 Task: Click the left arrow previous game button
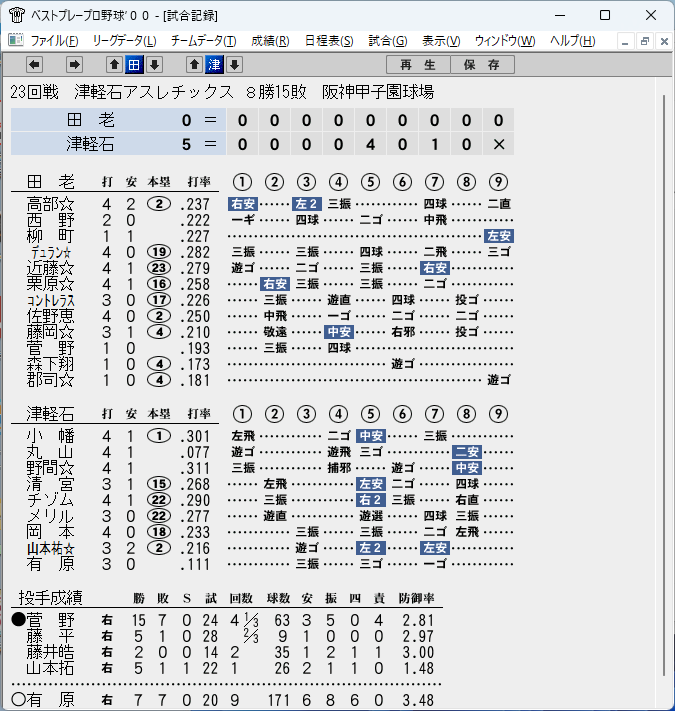[34, 65]
